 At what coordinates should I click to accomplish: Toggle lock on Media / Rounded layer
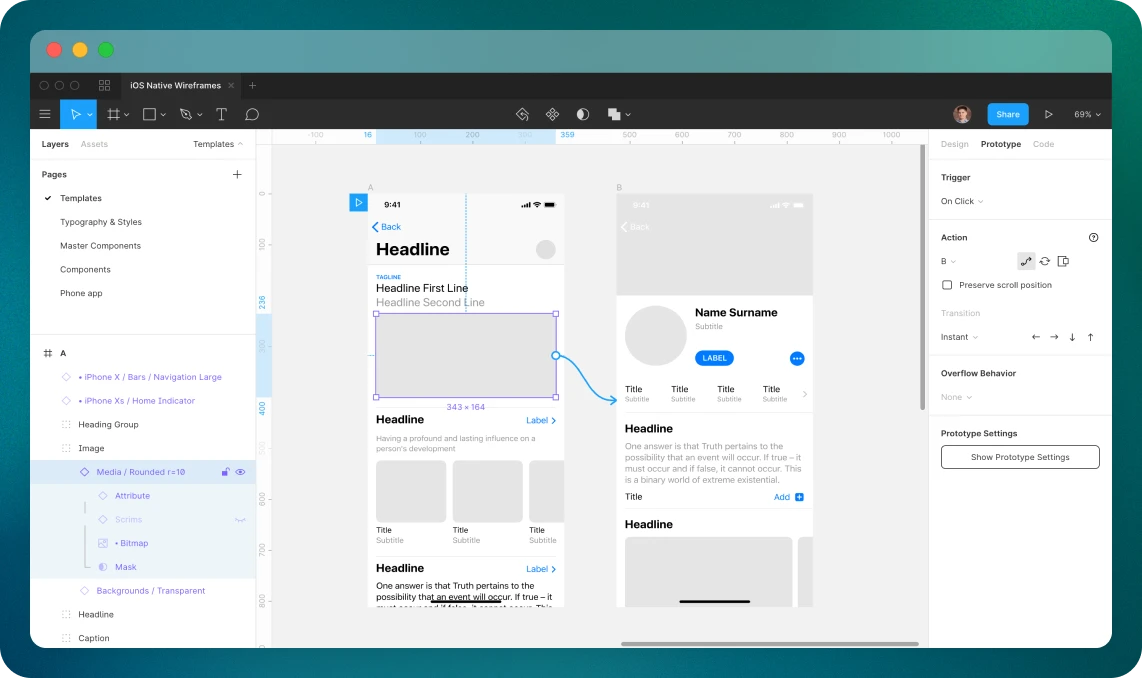pyautogui.click(x=225, y=472)
